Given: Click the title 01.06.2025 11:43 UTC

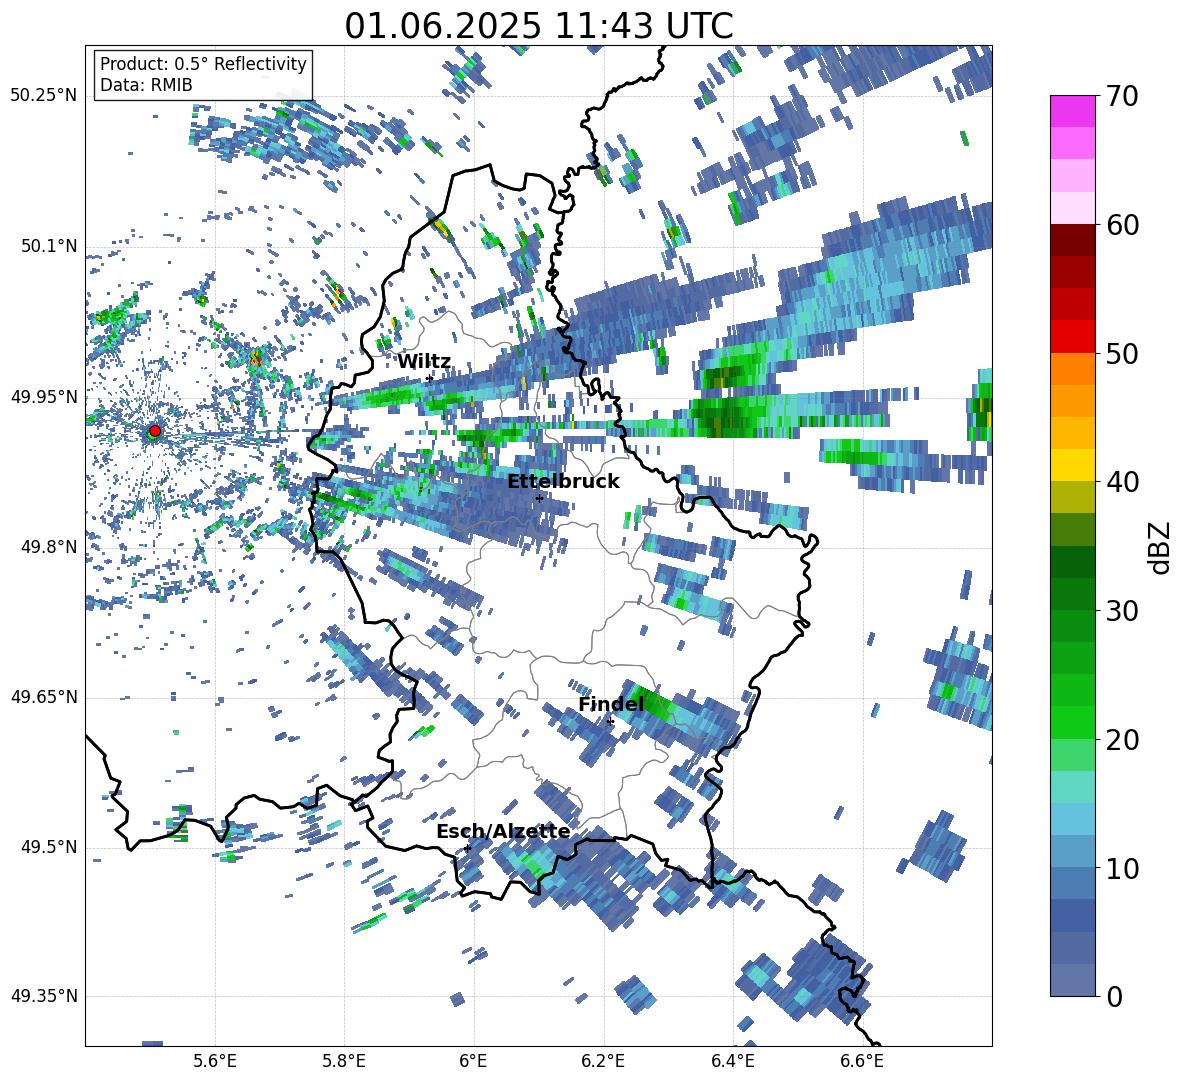Looking at the screenshot, I should point(538,26).
